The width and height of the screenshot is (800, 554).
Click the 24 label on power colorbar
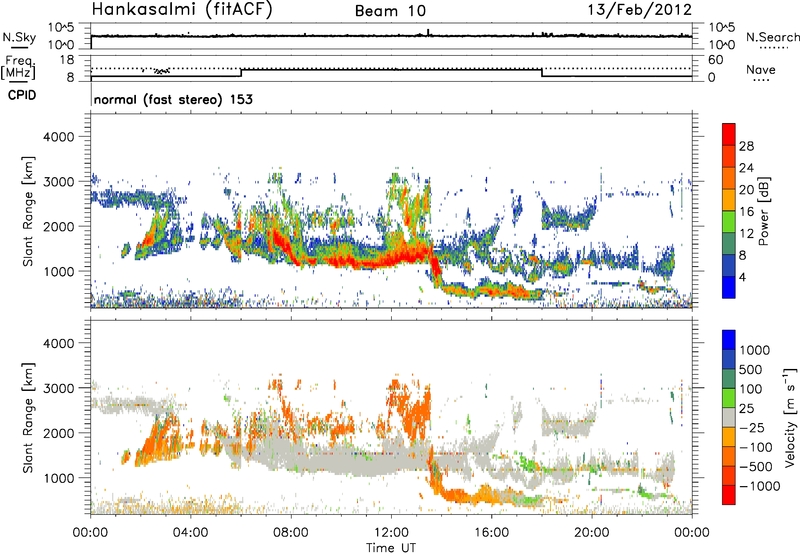point(746,168)
